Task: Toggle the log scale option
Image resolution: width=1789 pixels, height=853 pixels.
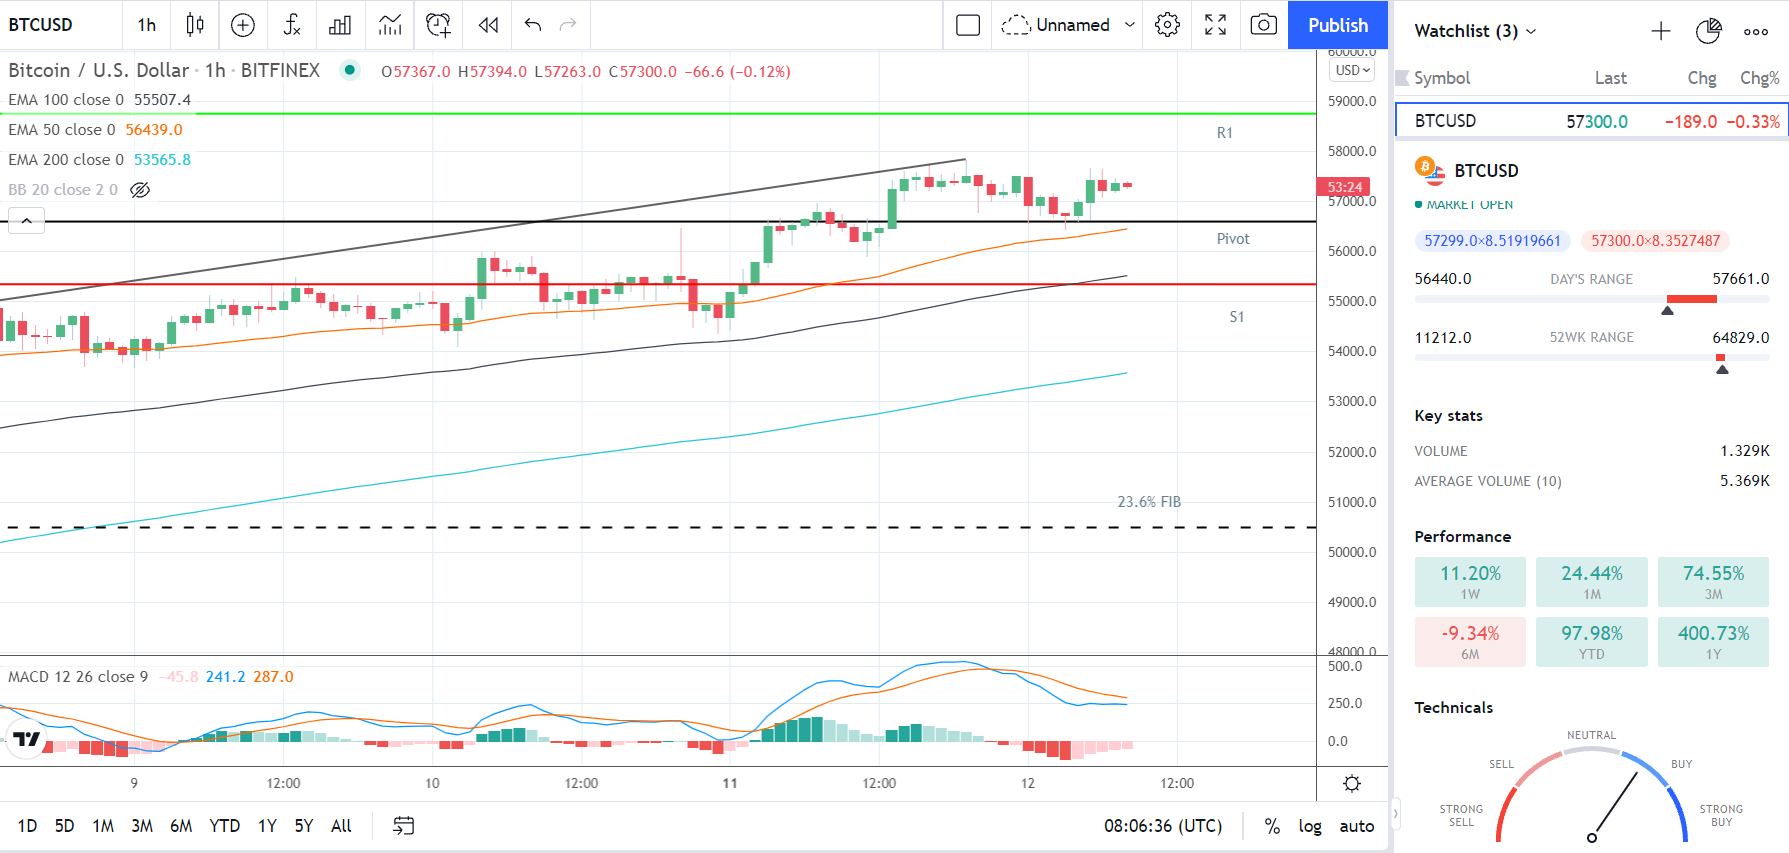Action: [1310, 826]
